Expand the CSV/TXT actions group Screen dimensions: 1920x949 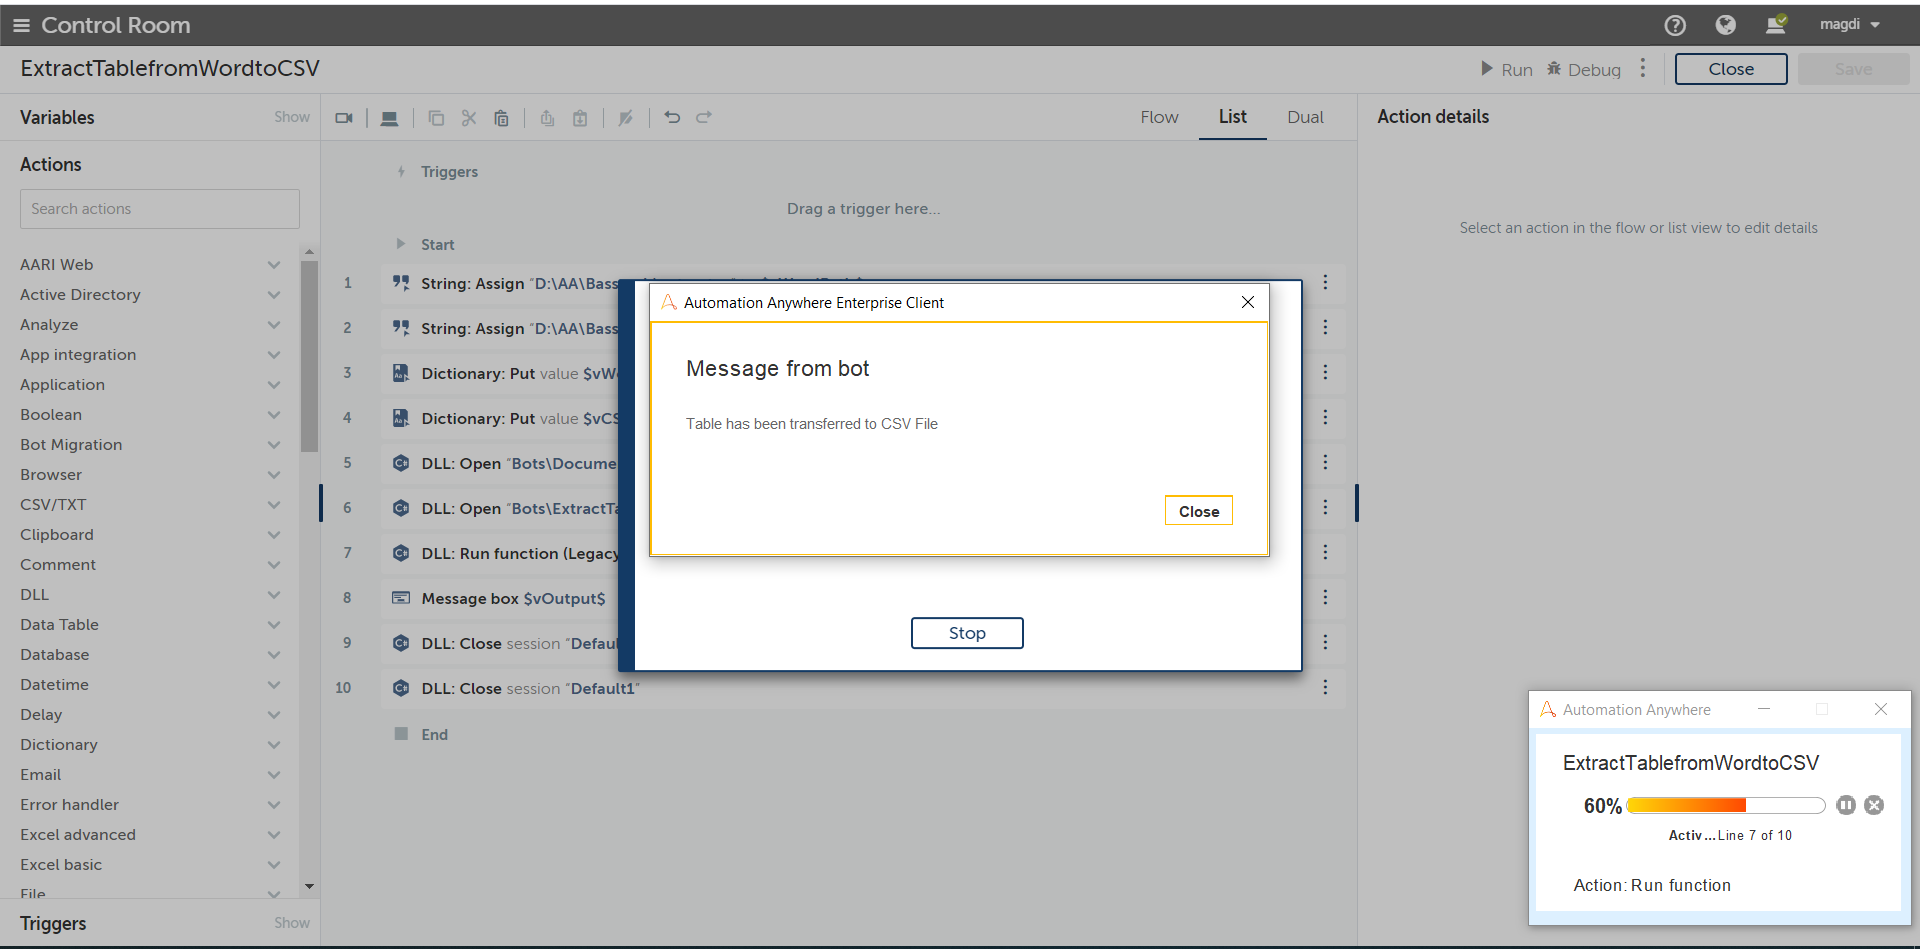(274, 505)
